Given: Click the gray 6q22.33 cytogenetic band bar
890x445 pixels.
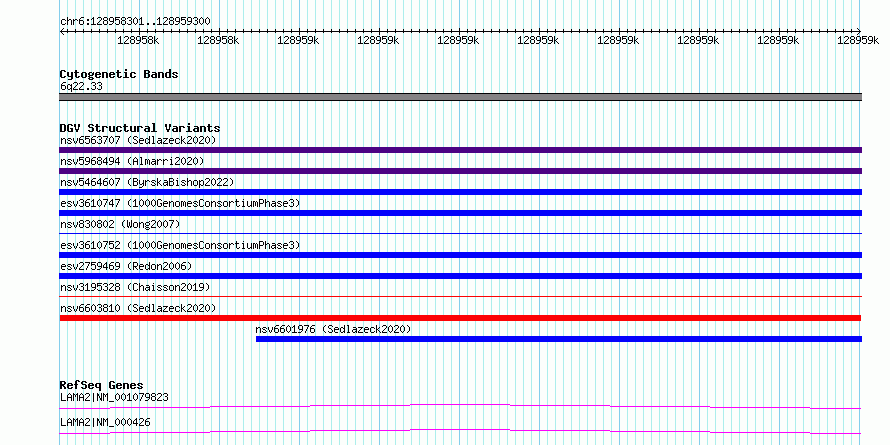Looking at the screenshot, I should click(460, 97).
